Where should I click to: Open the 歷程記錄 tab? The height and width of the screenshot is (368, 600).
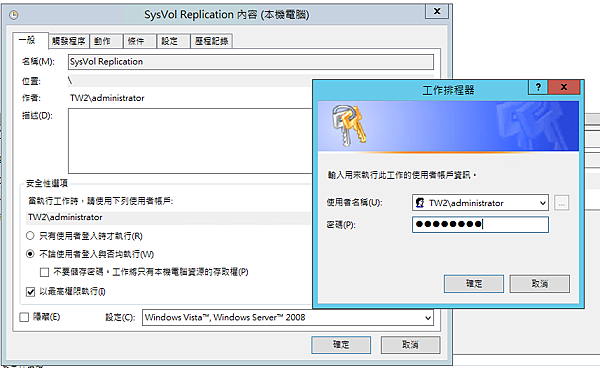(x=211, y=41)
